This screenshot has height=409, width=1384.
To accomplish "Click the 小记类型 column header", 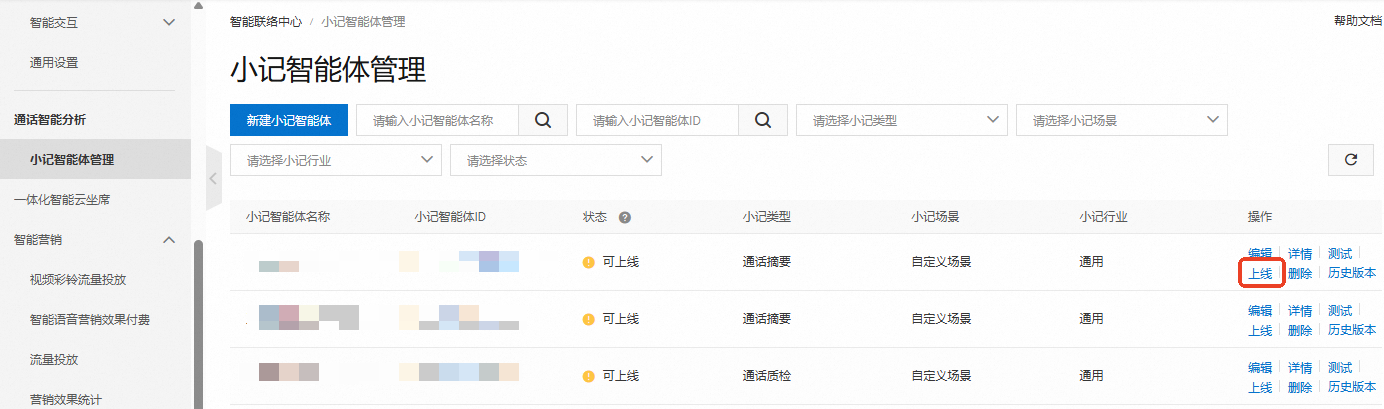I will tap(767, 217).
